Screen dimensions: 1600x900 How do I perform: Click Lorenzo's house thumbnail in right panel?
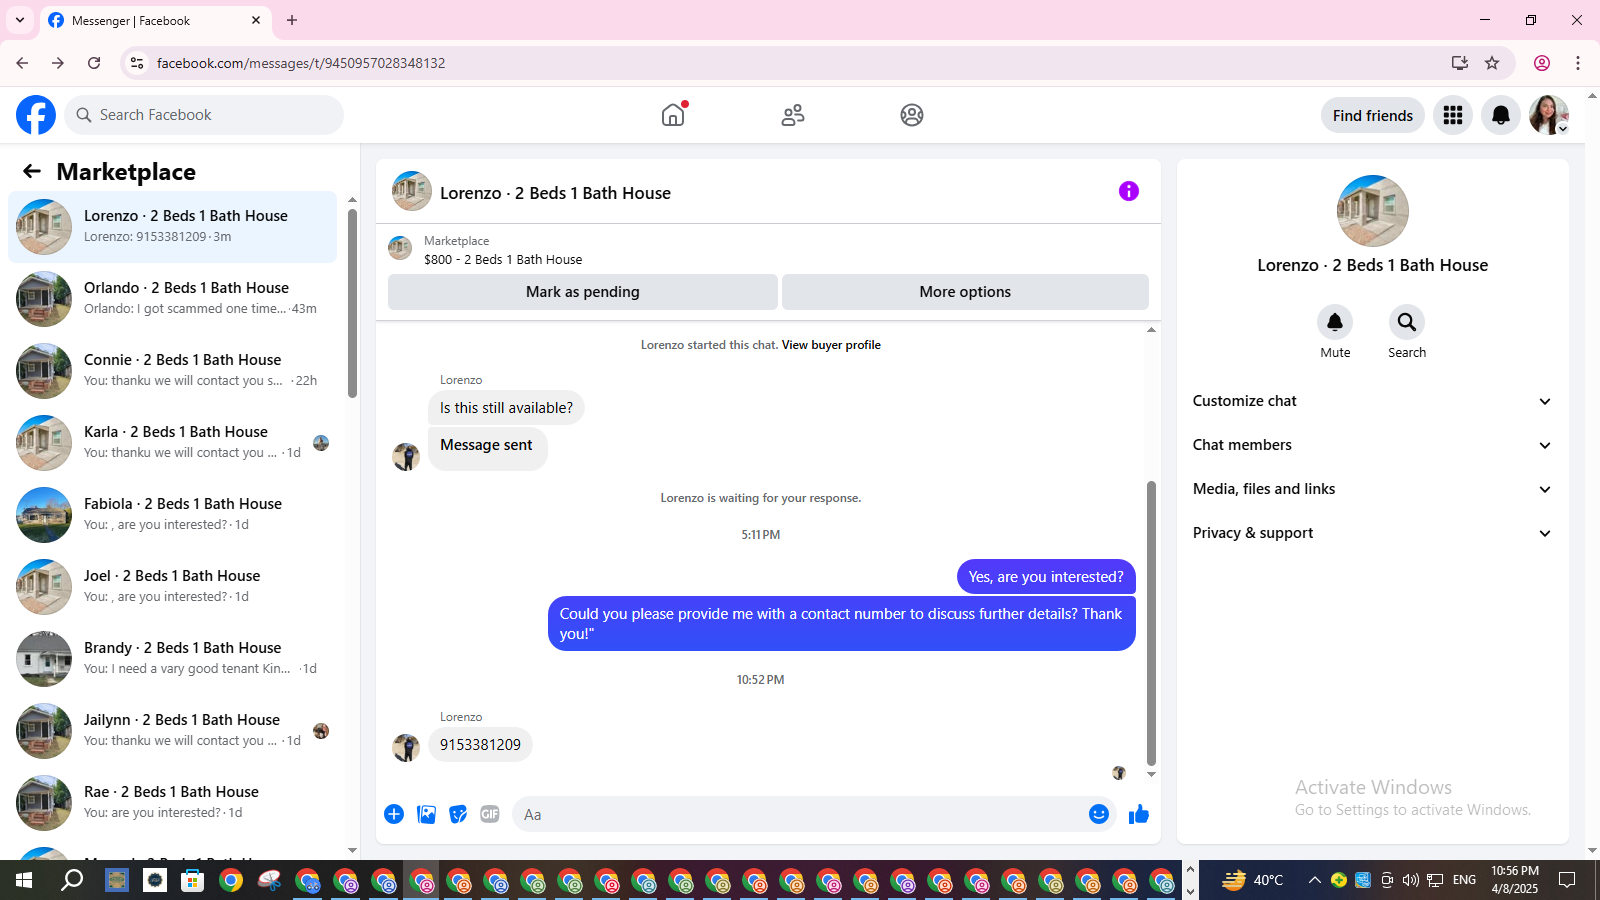[x=1373, y=211]
